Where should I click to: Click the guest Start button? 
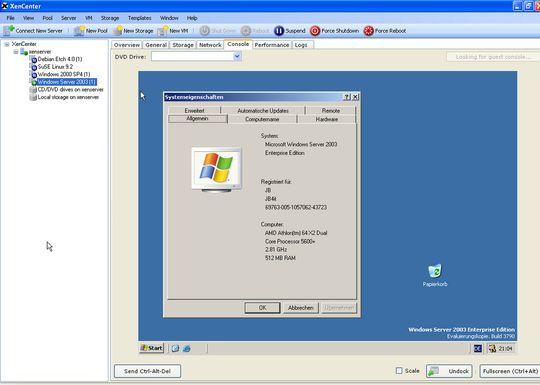click(152, 348)
